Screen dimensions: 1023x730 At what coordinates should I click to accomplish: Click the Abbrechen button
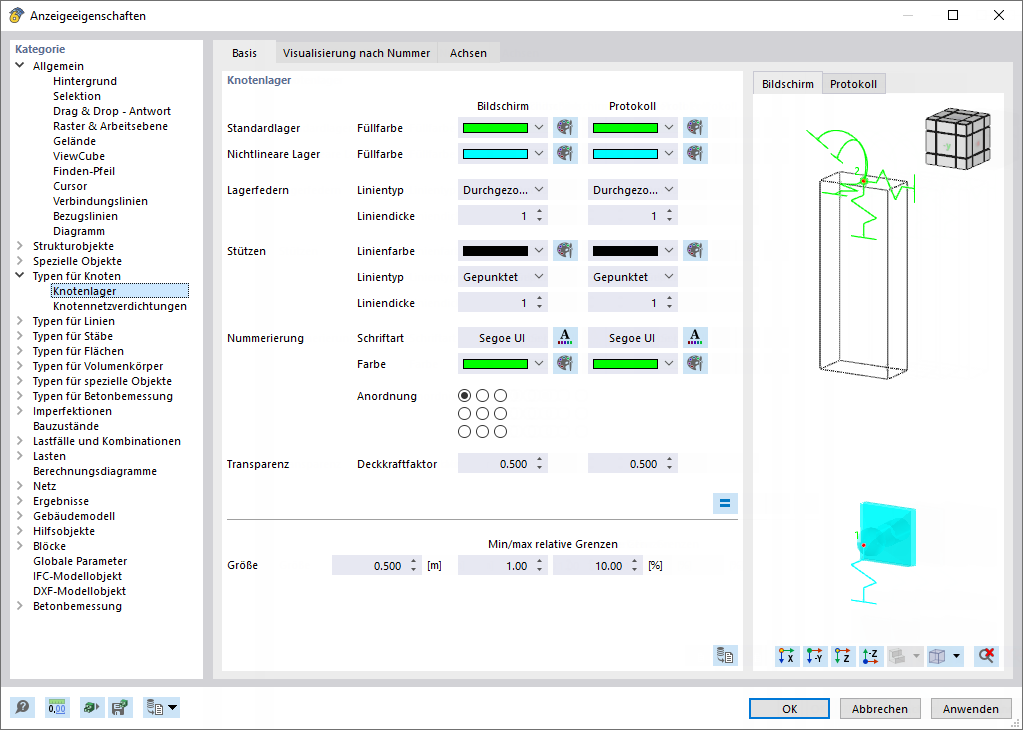(x=879, y=708)
